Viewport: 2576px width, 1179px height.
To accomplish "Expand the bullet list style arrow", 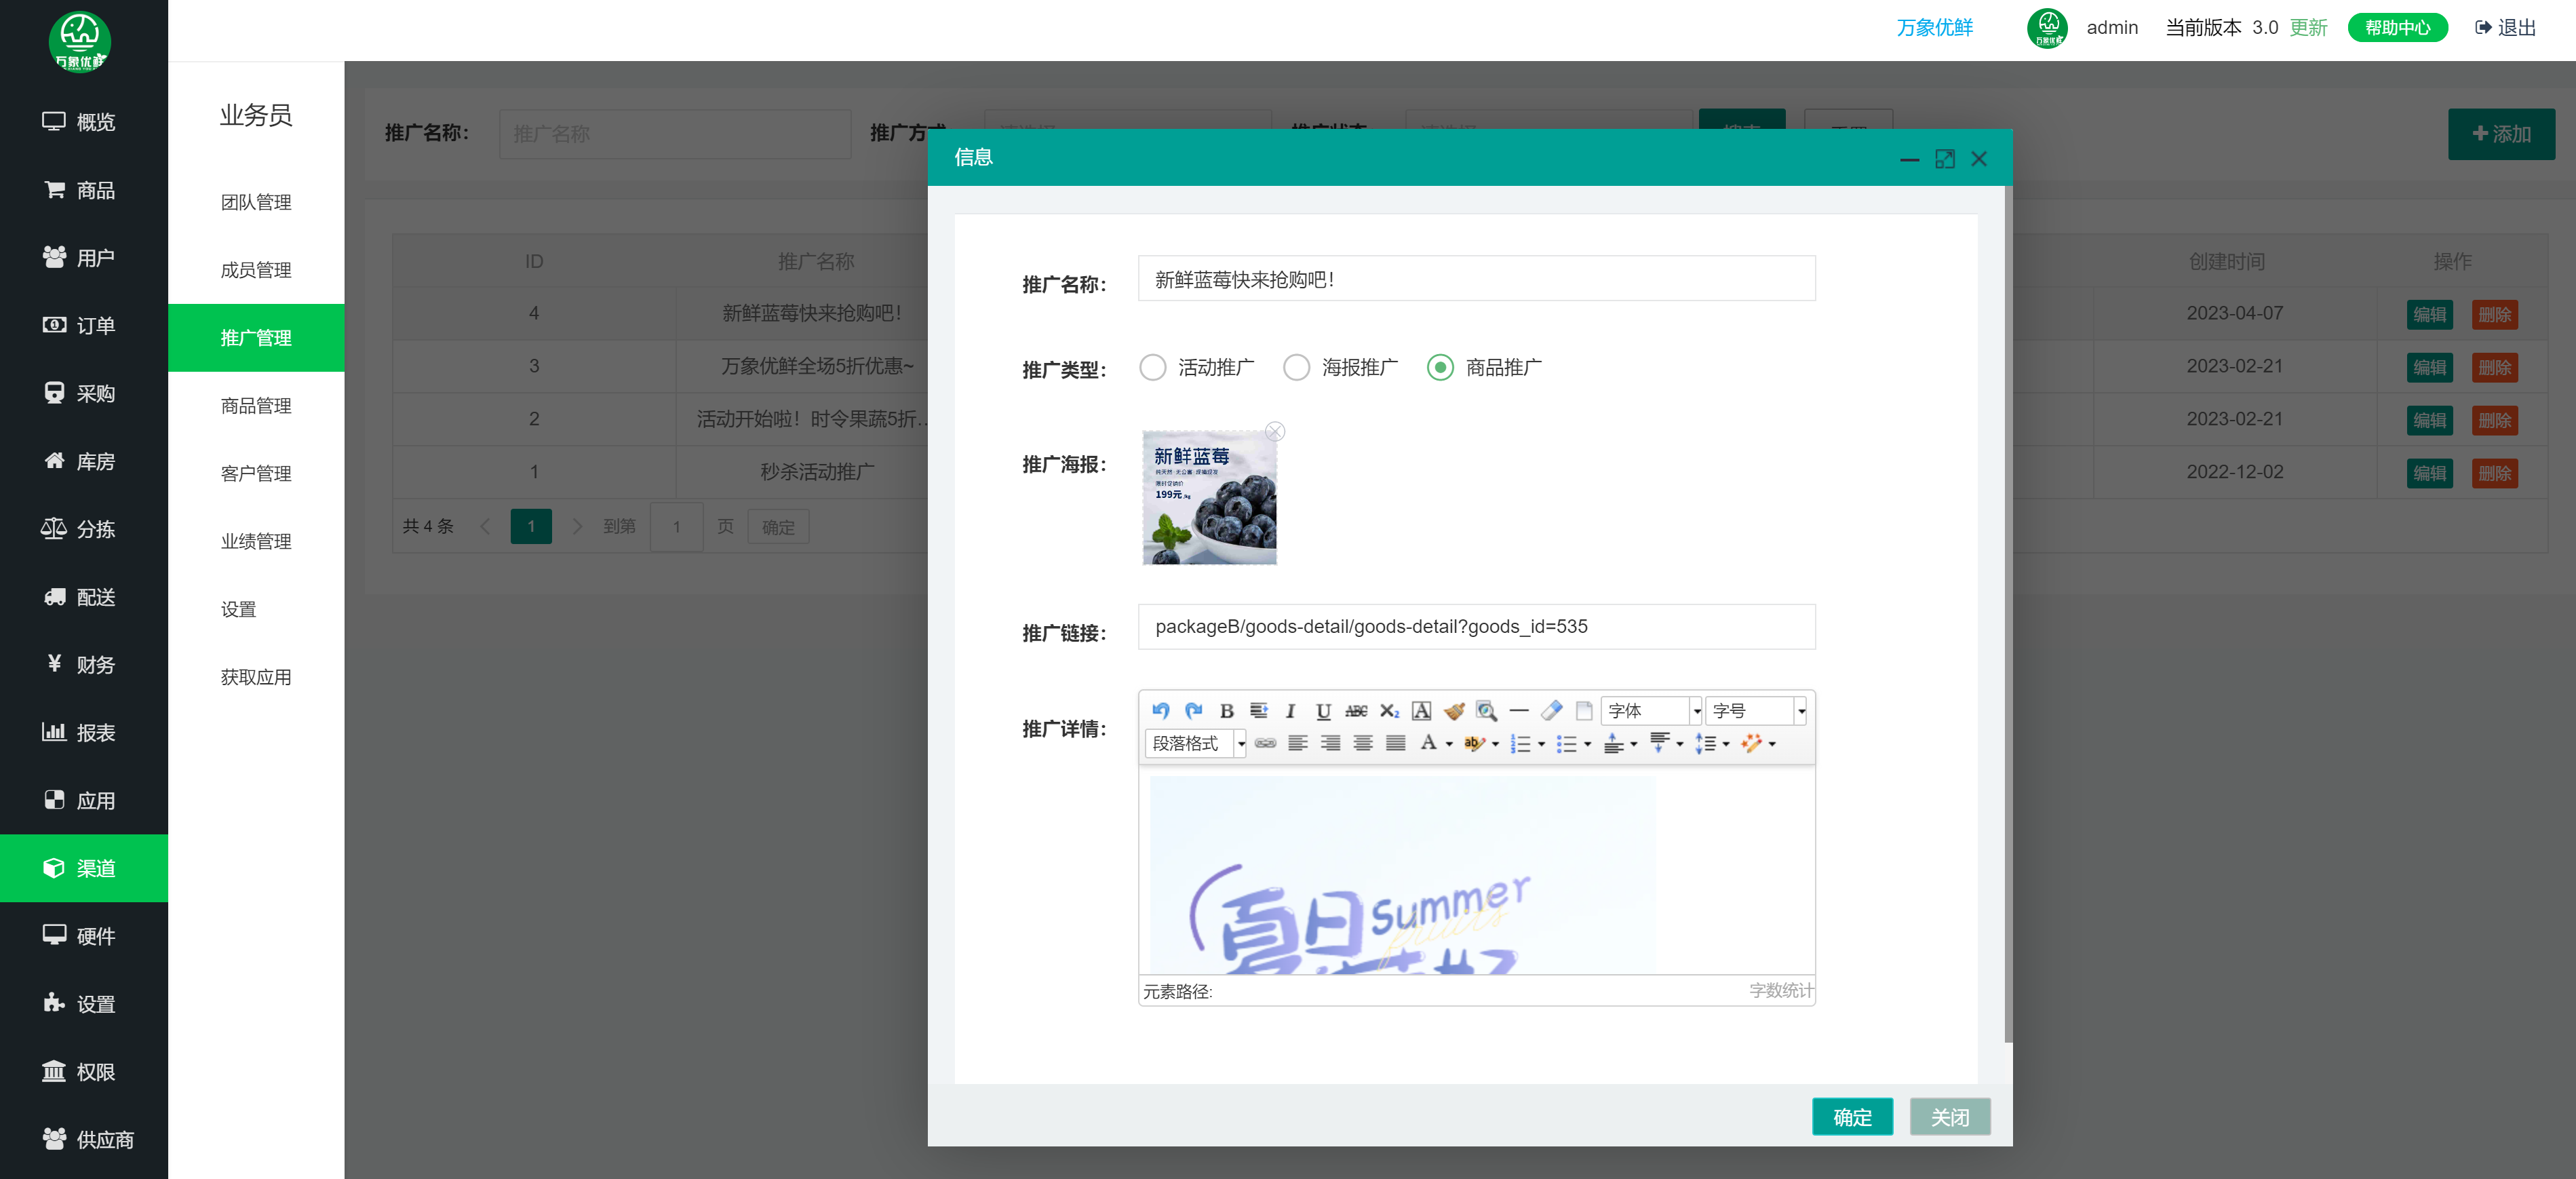I will tap(1587, 744).
